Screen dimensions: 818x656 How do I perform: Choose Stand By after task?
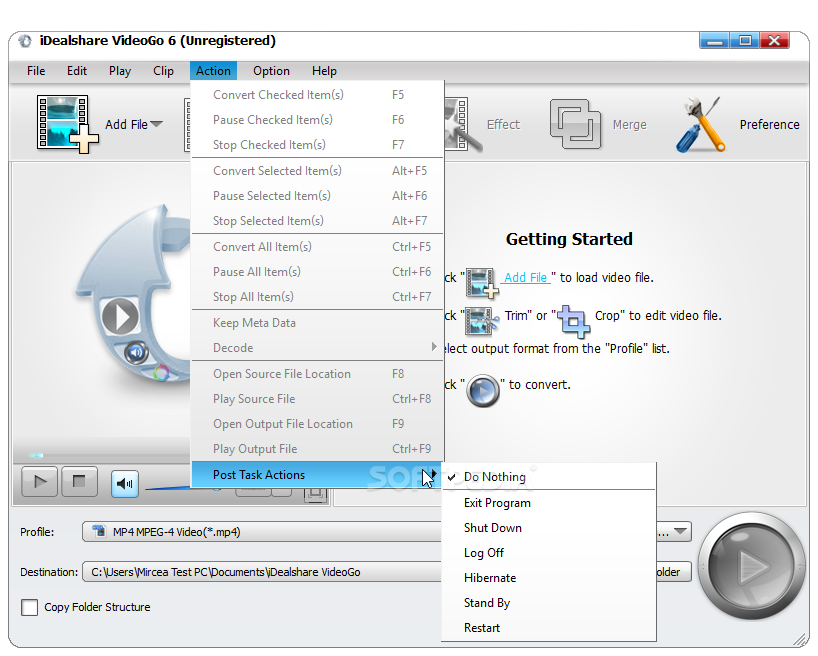(548, 603)
